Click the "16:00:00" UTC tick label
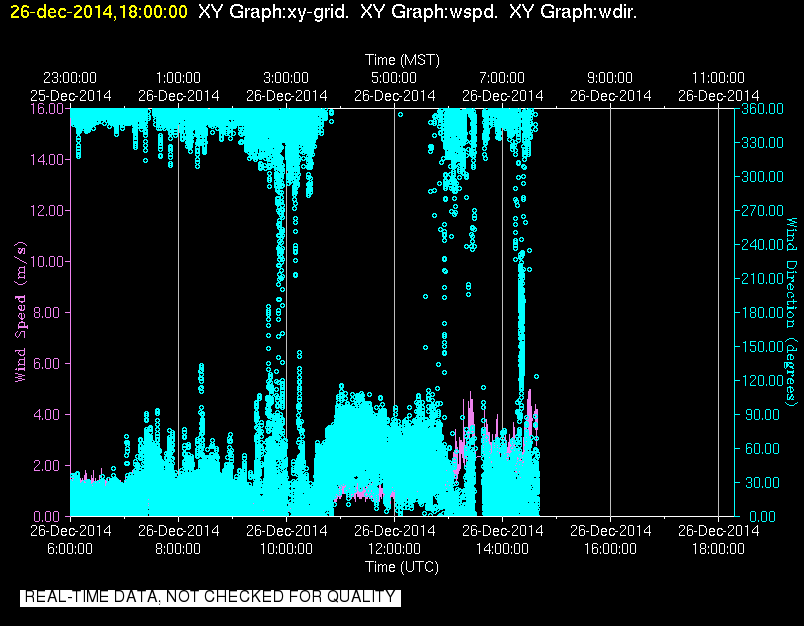Viewport: 804px width, 626px height. tap(610, 549)
